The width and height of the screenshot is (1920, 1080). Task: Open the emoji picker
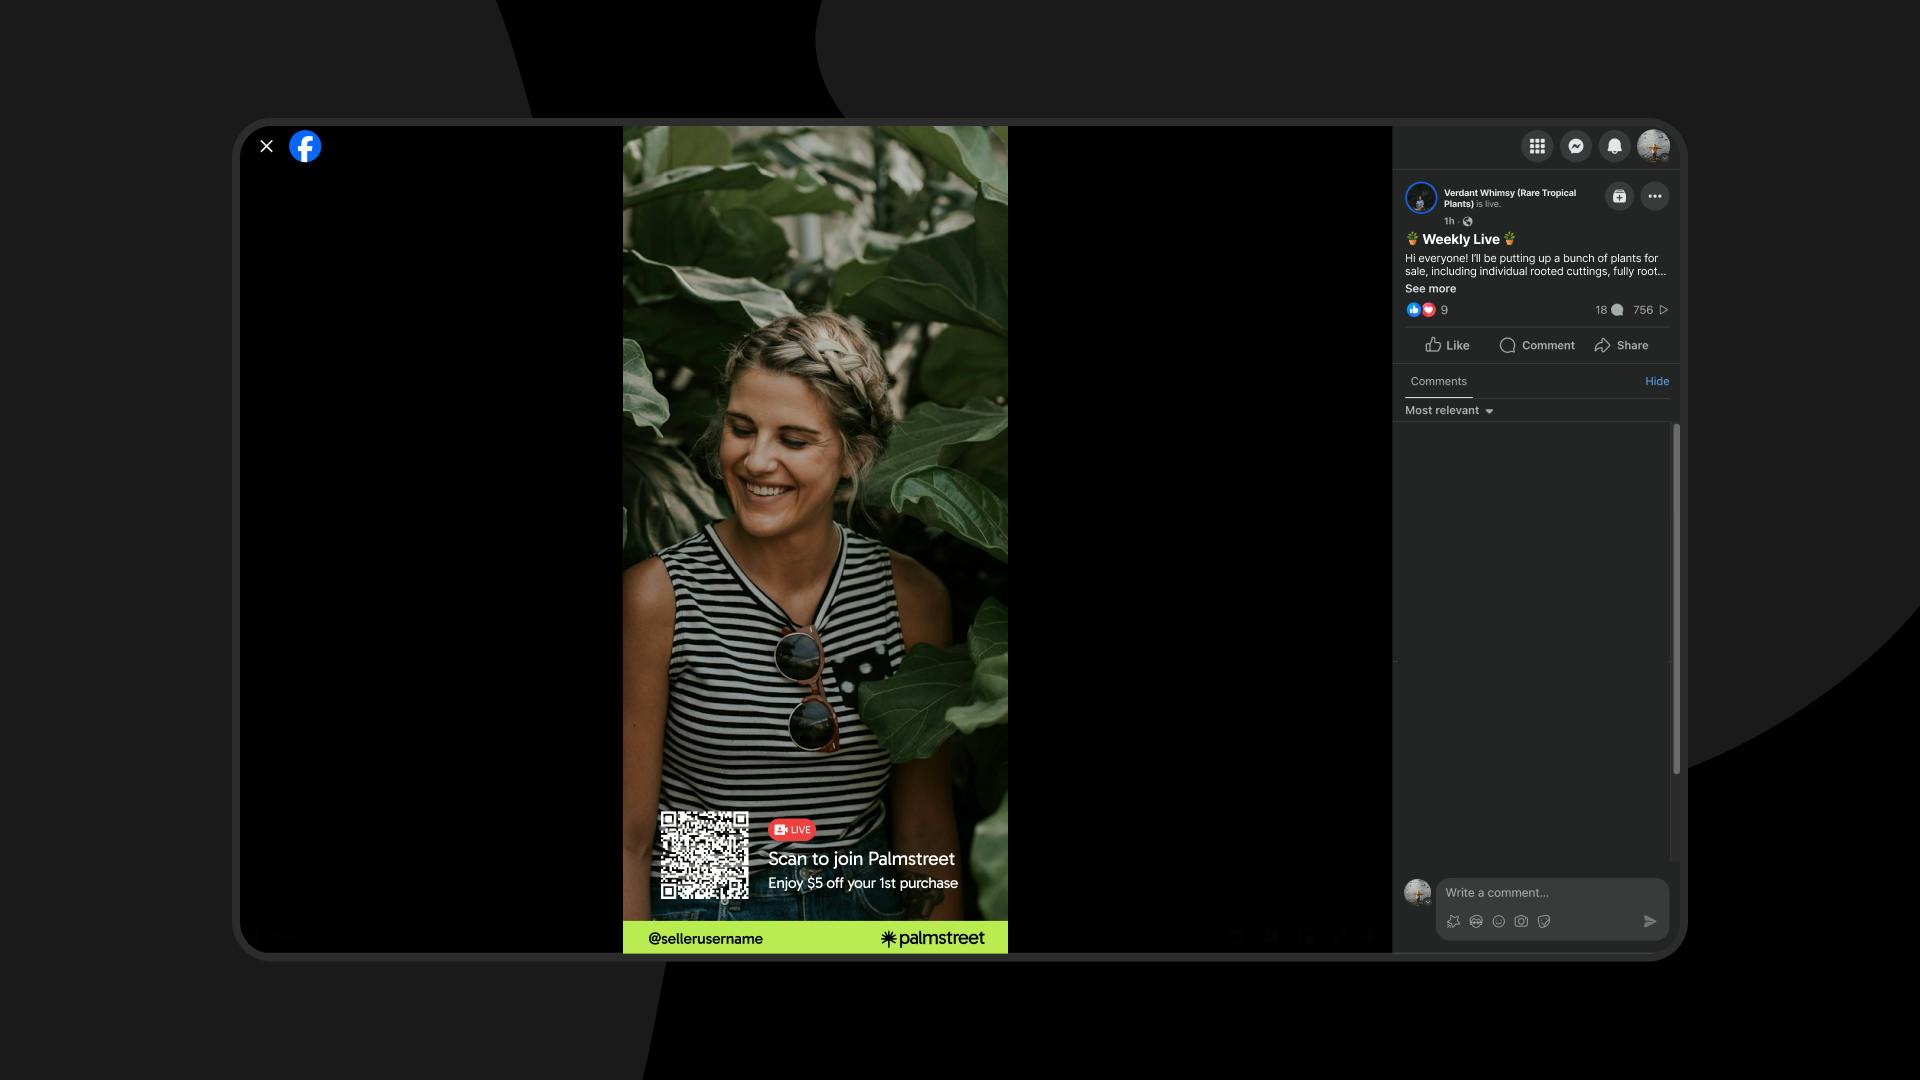[x=1498, y=922]
